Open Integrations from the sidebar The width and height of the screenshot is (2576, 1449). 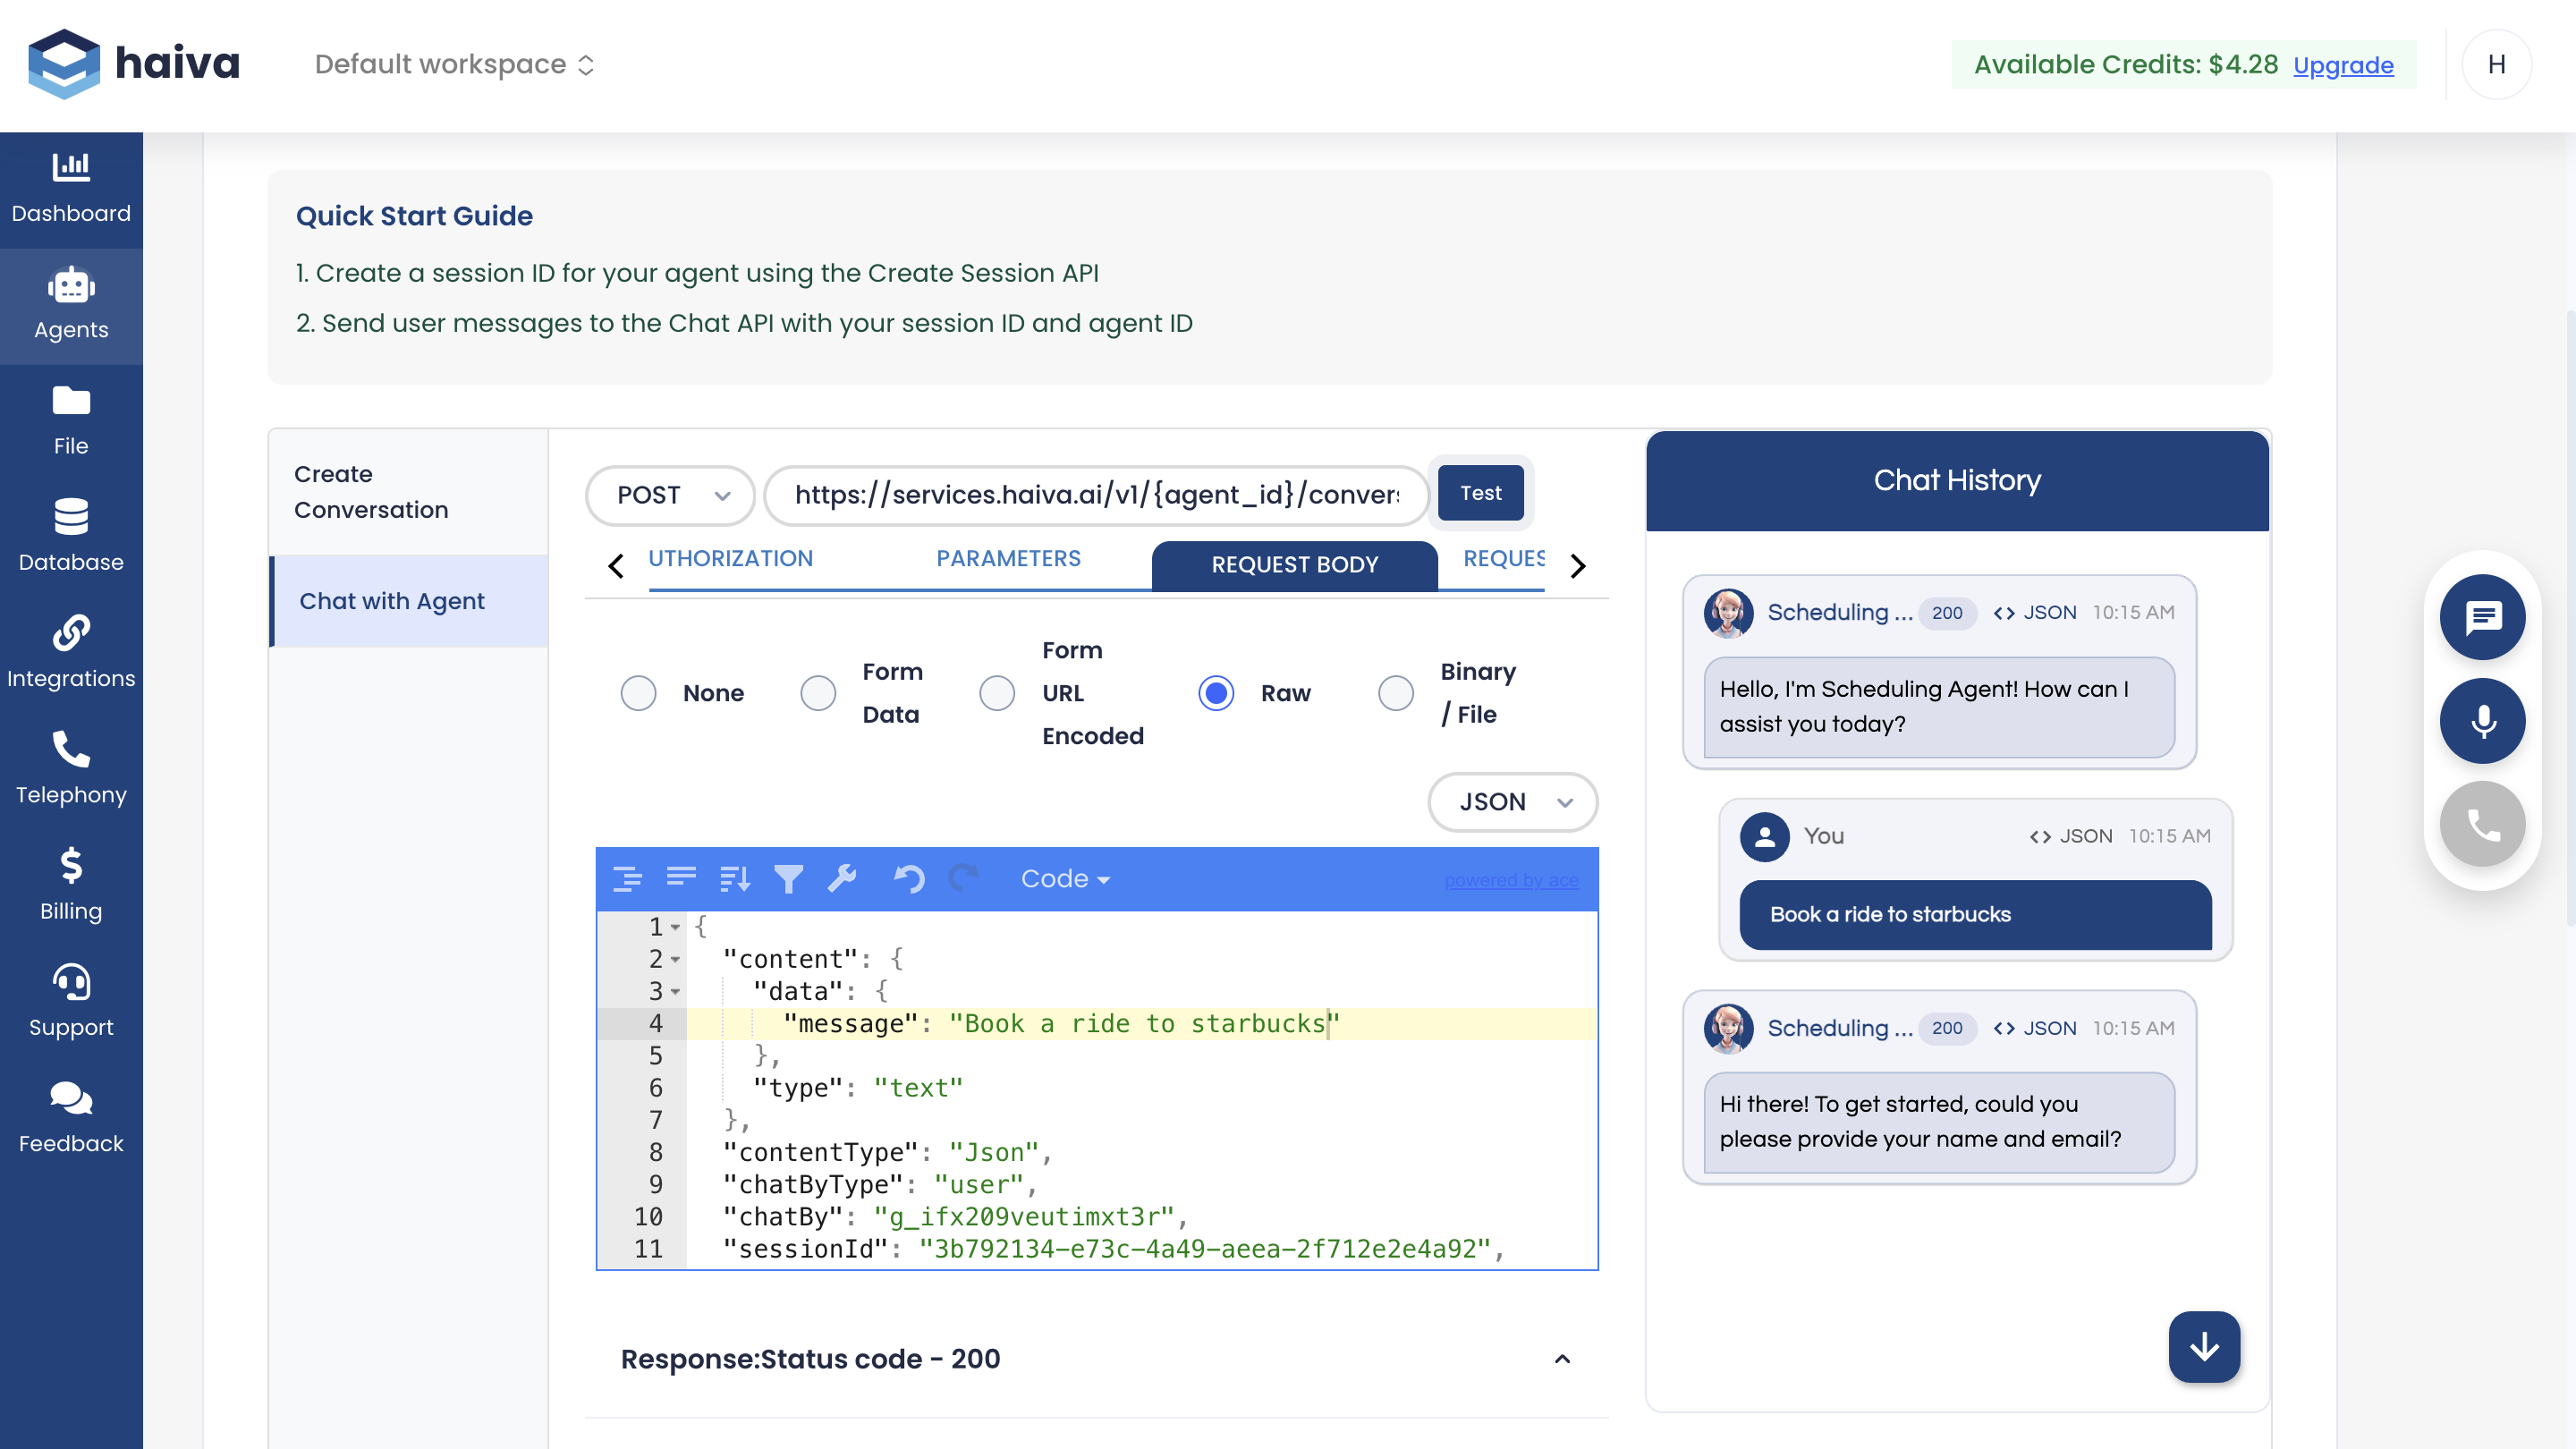coord(71,652)
